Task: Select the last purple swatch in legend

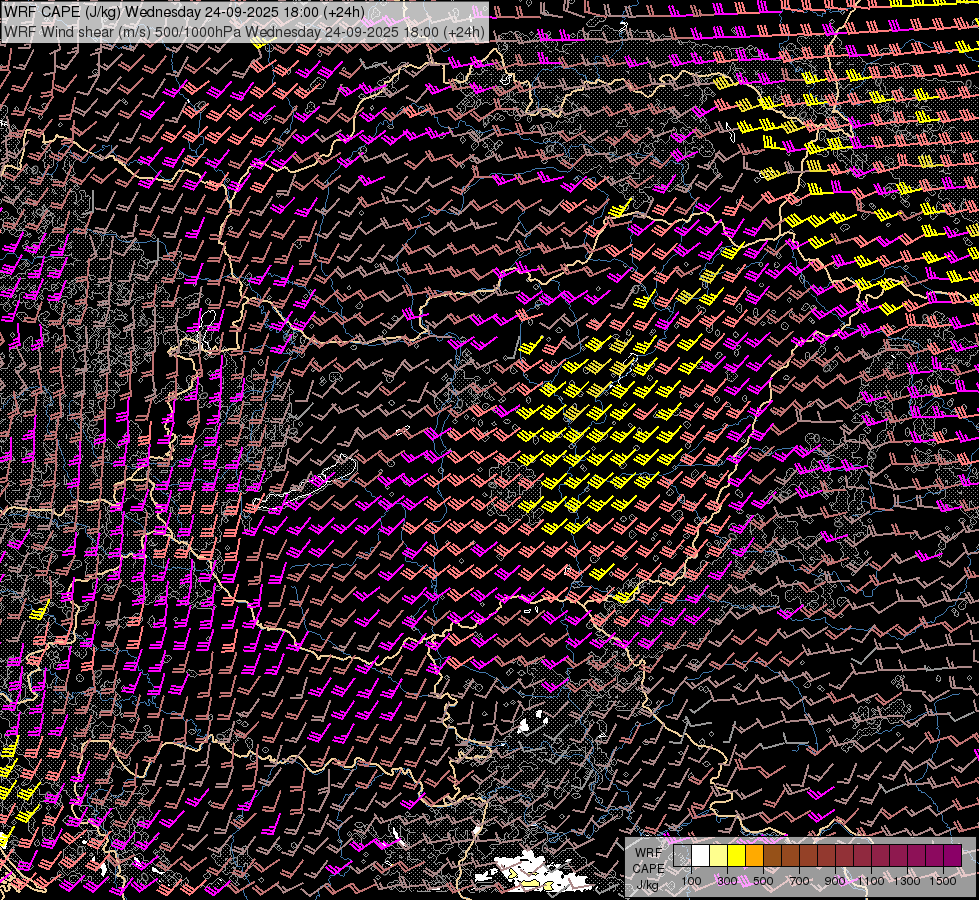Action: pyautogui.click(x=951, y=856)
